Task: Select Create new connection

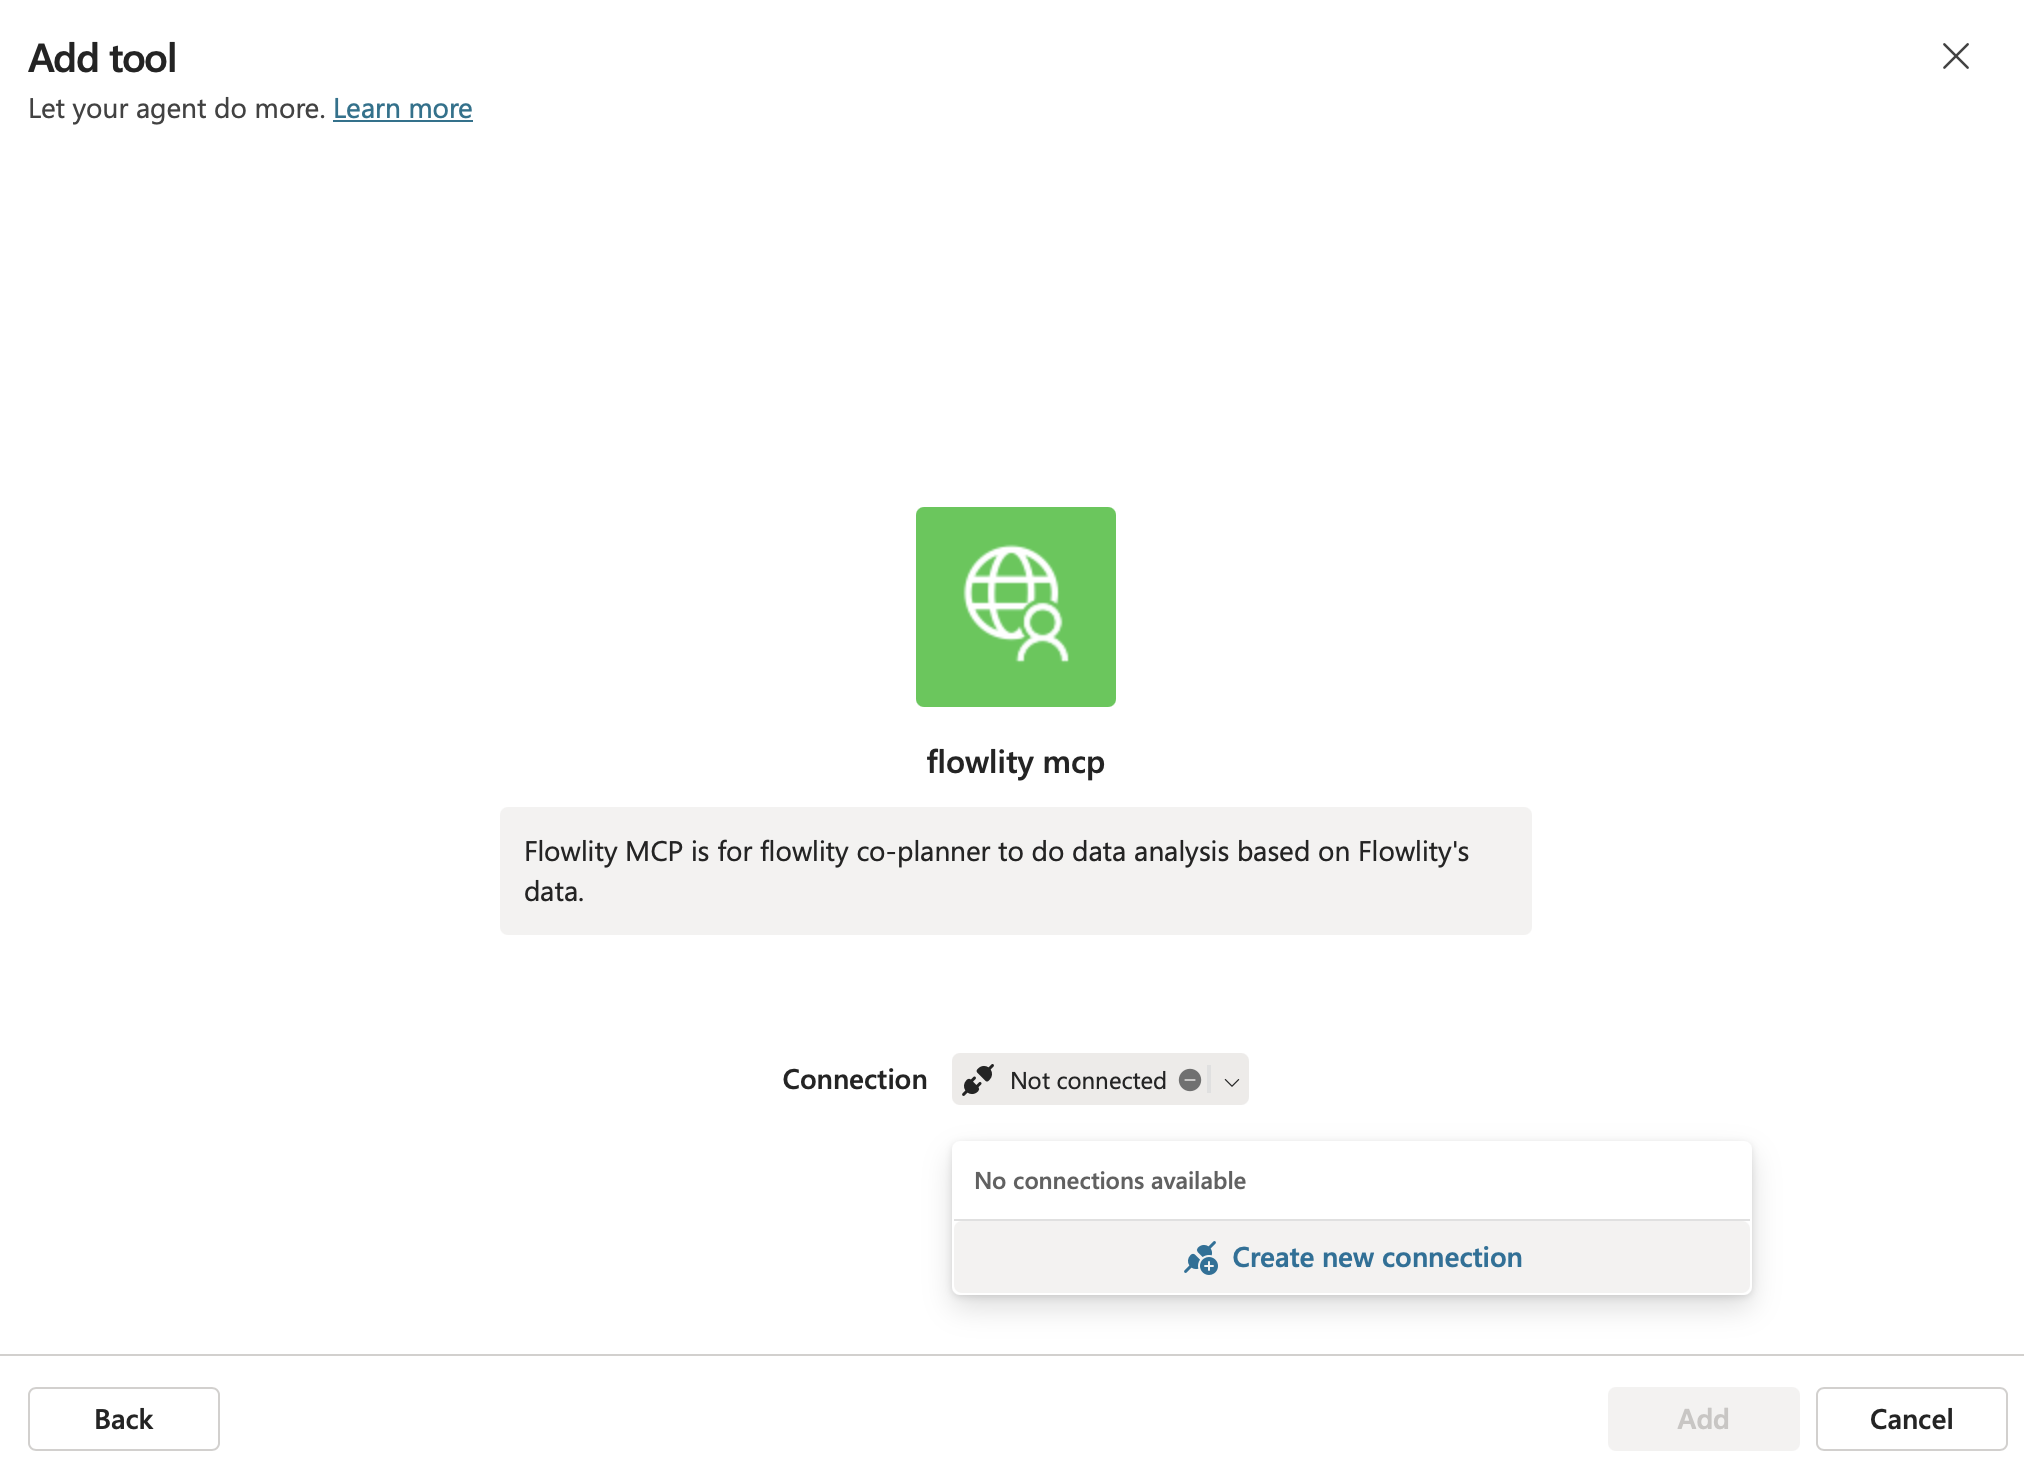Action: point(1352,1257)
